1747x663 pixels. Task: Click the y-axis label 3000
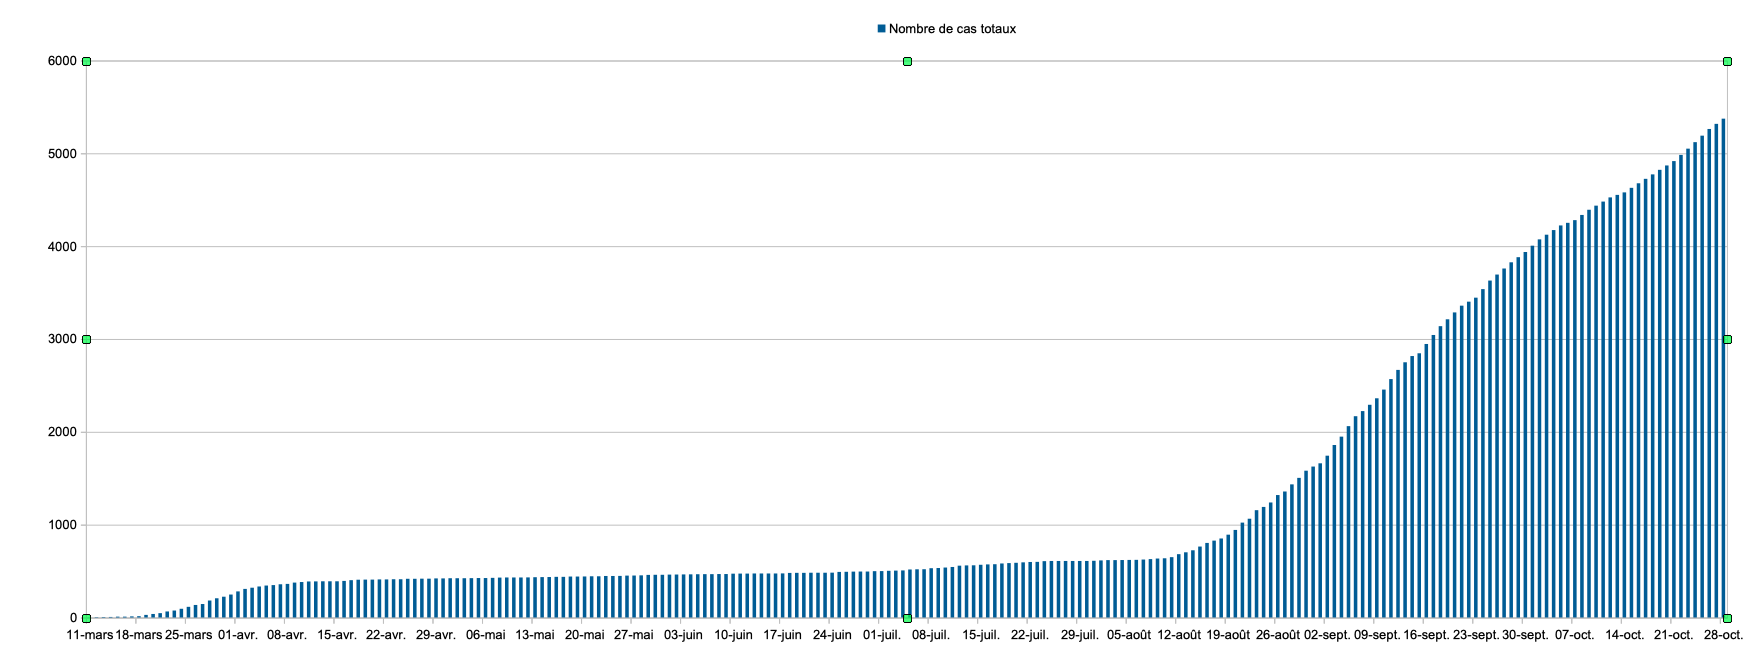[62, 339]
